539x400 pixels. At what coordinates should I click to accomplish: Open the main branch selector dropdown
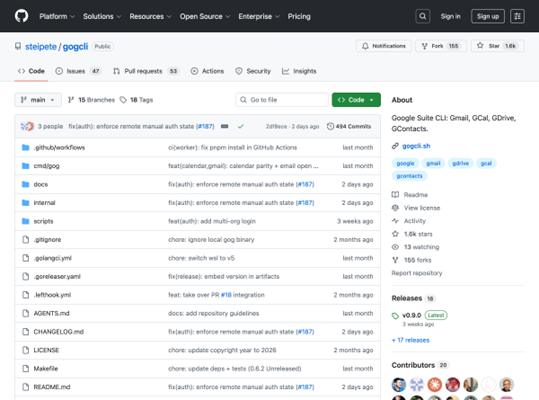tap(38, 100)
